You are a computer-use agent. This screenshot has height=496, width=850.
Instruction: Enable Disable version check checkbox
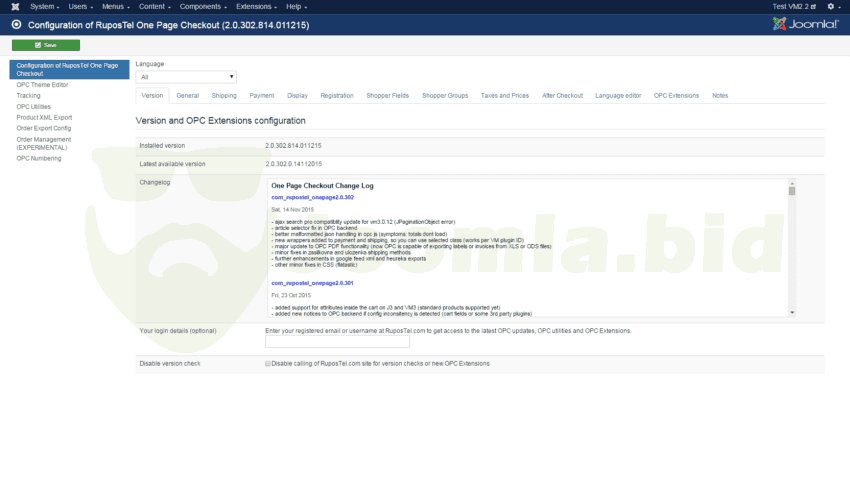268,363
